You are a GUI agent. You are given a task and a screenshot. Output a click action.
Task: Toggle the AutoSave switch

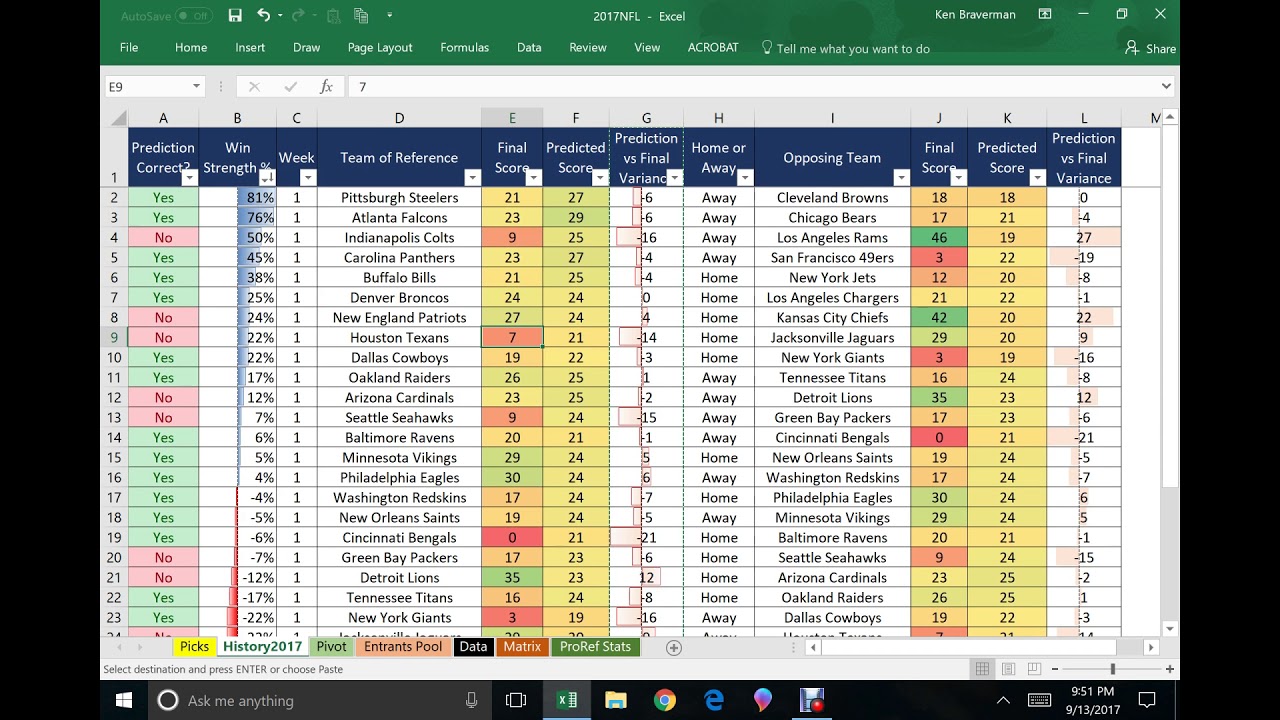click(193, 16)
